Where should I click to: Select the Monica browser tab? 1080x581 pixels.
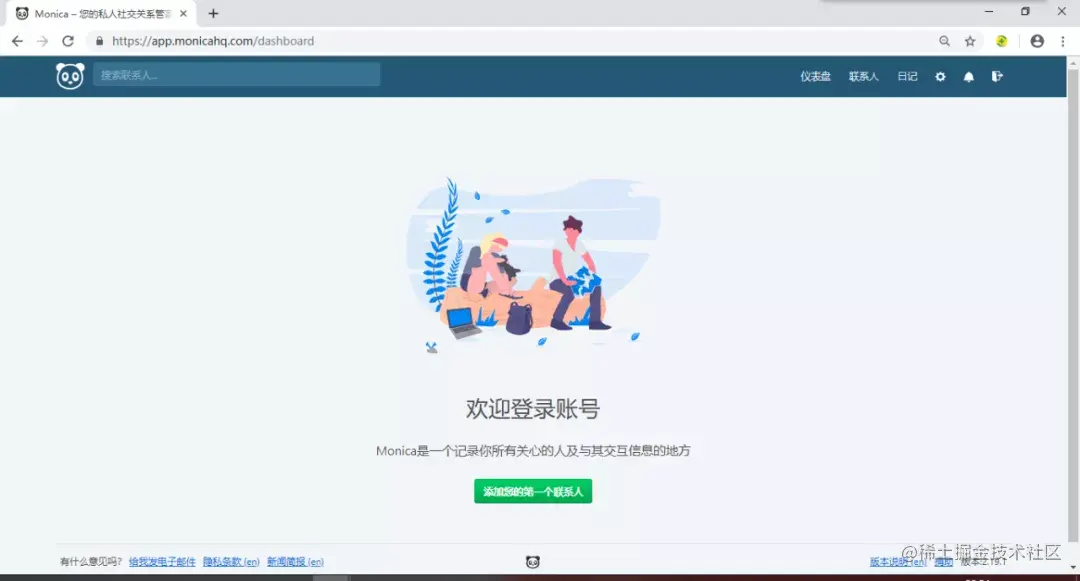pyautogui.click(x=102, y=14)
